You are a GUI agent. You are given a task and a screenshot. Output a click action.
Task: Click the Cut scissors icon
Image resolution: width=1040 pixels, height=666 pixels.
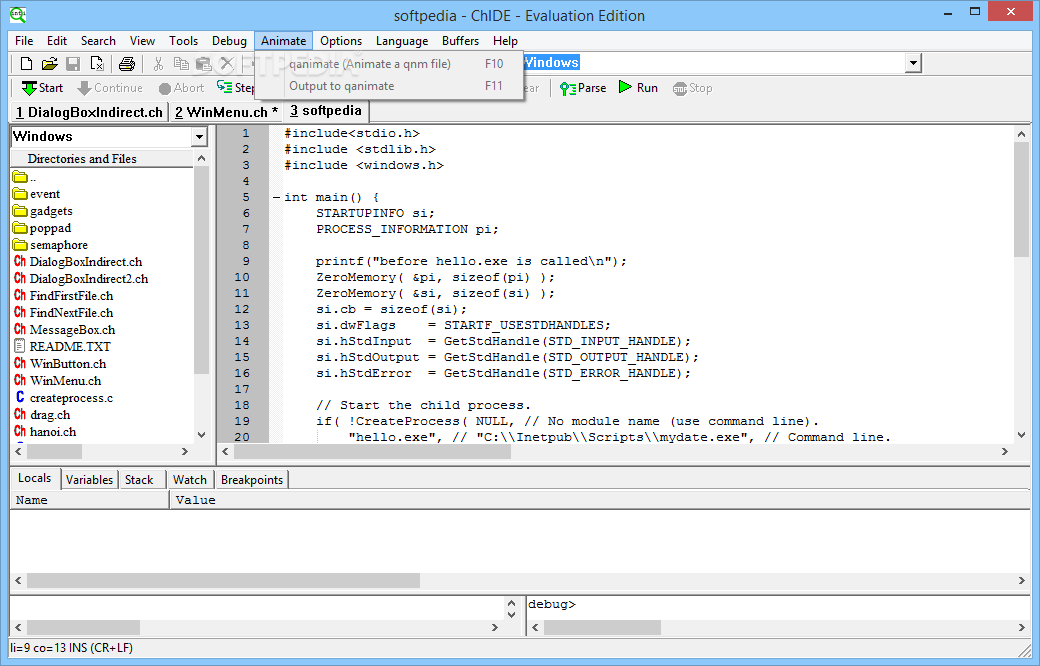158,64
